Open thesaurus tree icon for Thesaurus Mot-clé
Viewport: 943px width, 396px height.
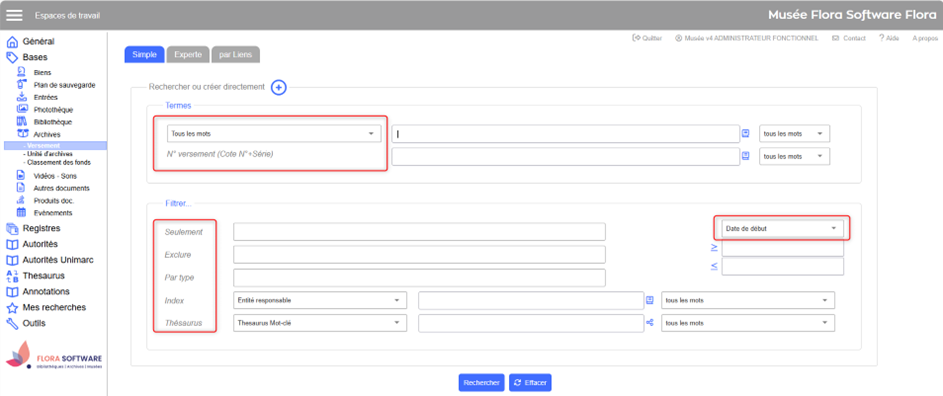(650, 323)
